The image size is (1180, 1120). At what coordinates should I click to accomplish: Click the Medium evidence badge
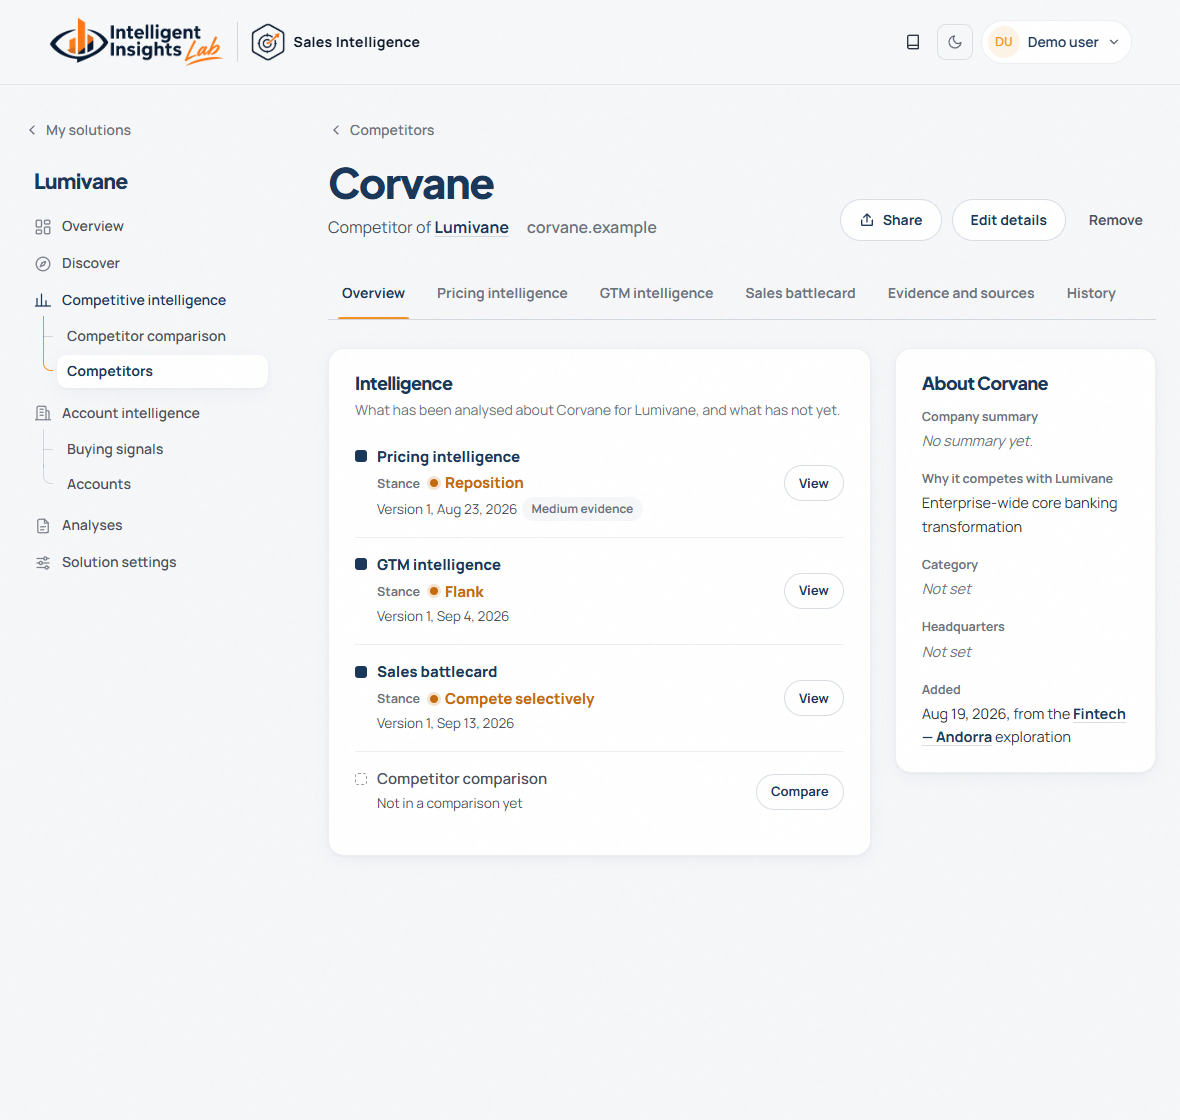coord(582,510)
